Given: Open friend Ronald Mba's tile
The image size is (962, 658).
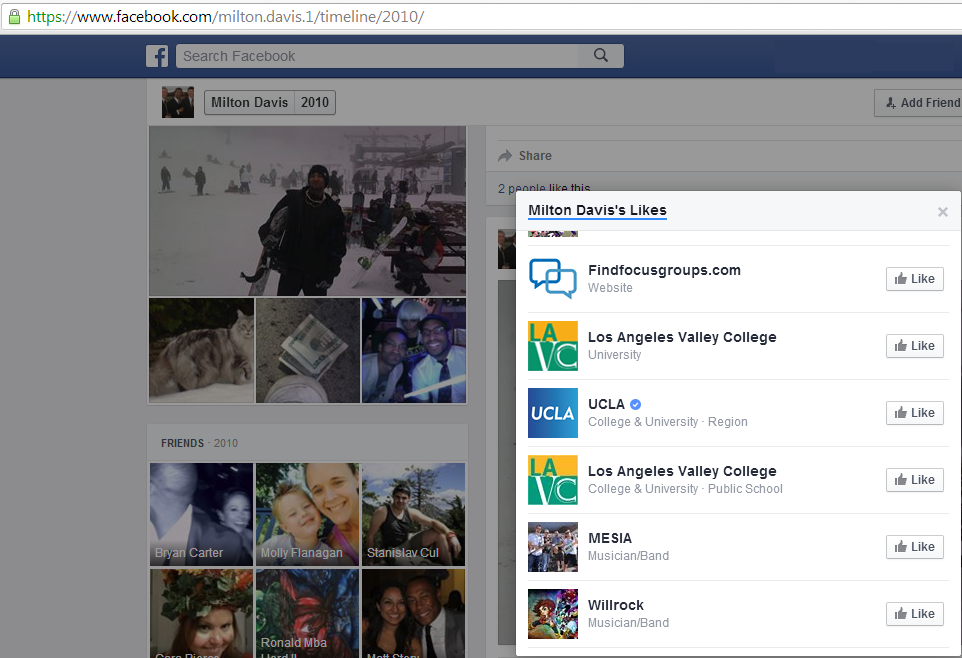Looking at the screenshot, I should point(307,613).
